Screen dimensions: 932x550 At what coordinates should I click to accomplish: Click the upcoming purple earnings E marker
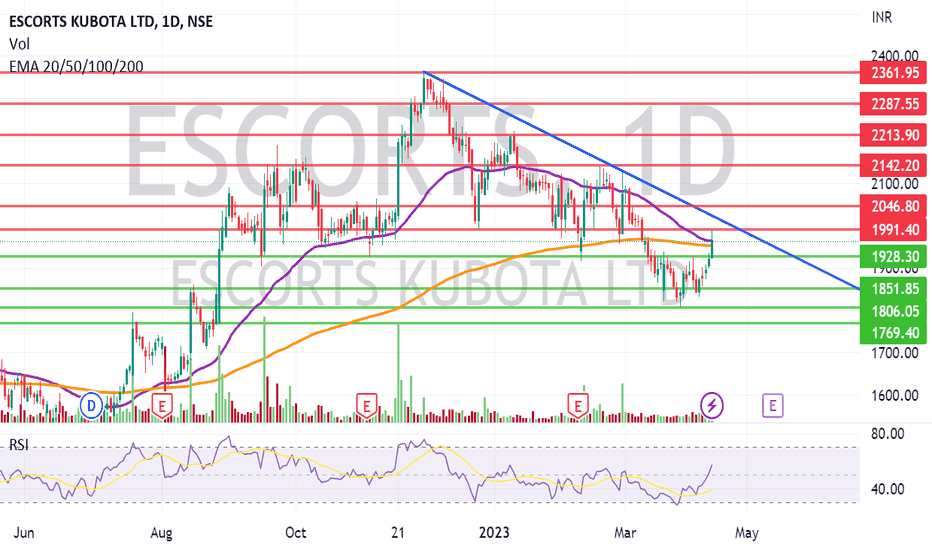pyautogui.click(x=773, y=406)
